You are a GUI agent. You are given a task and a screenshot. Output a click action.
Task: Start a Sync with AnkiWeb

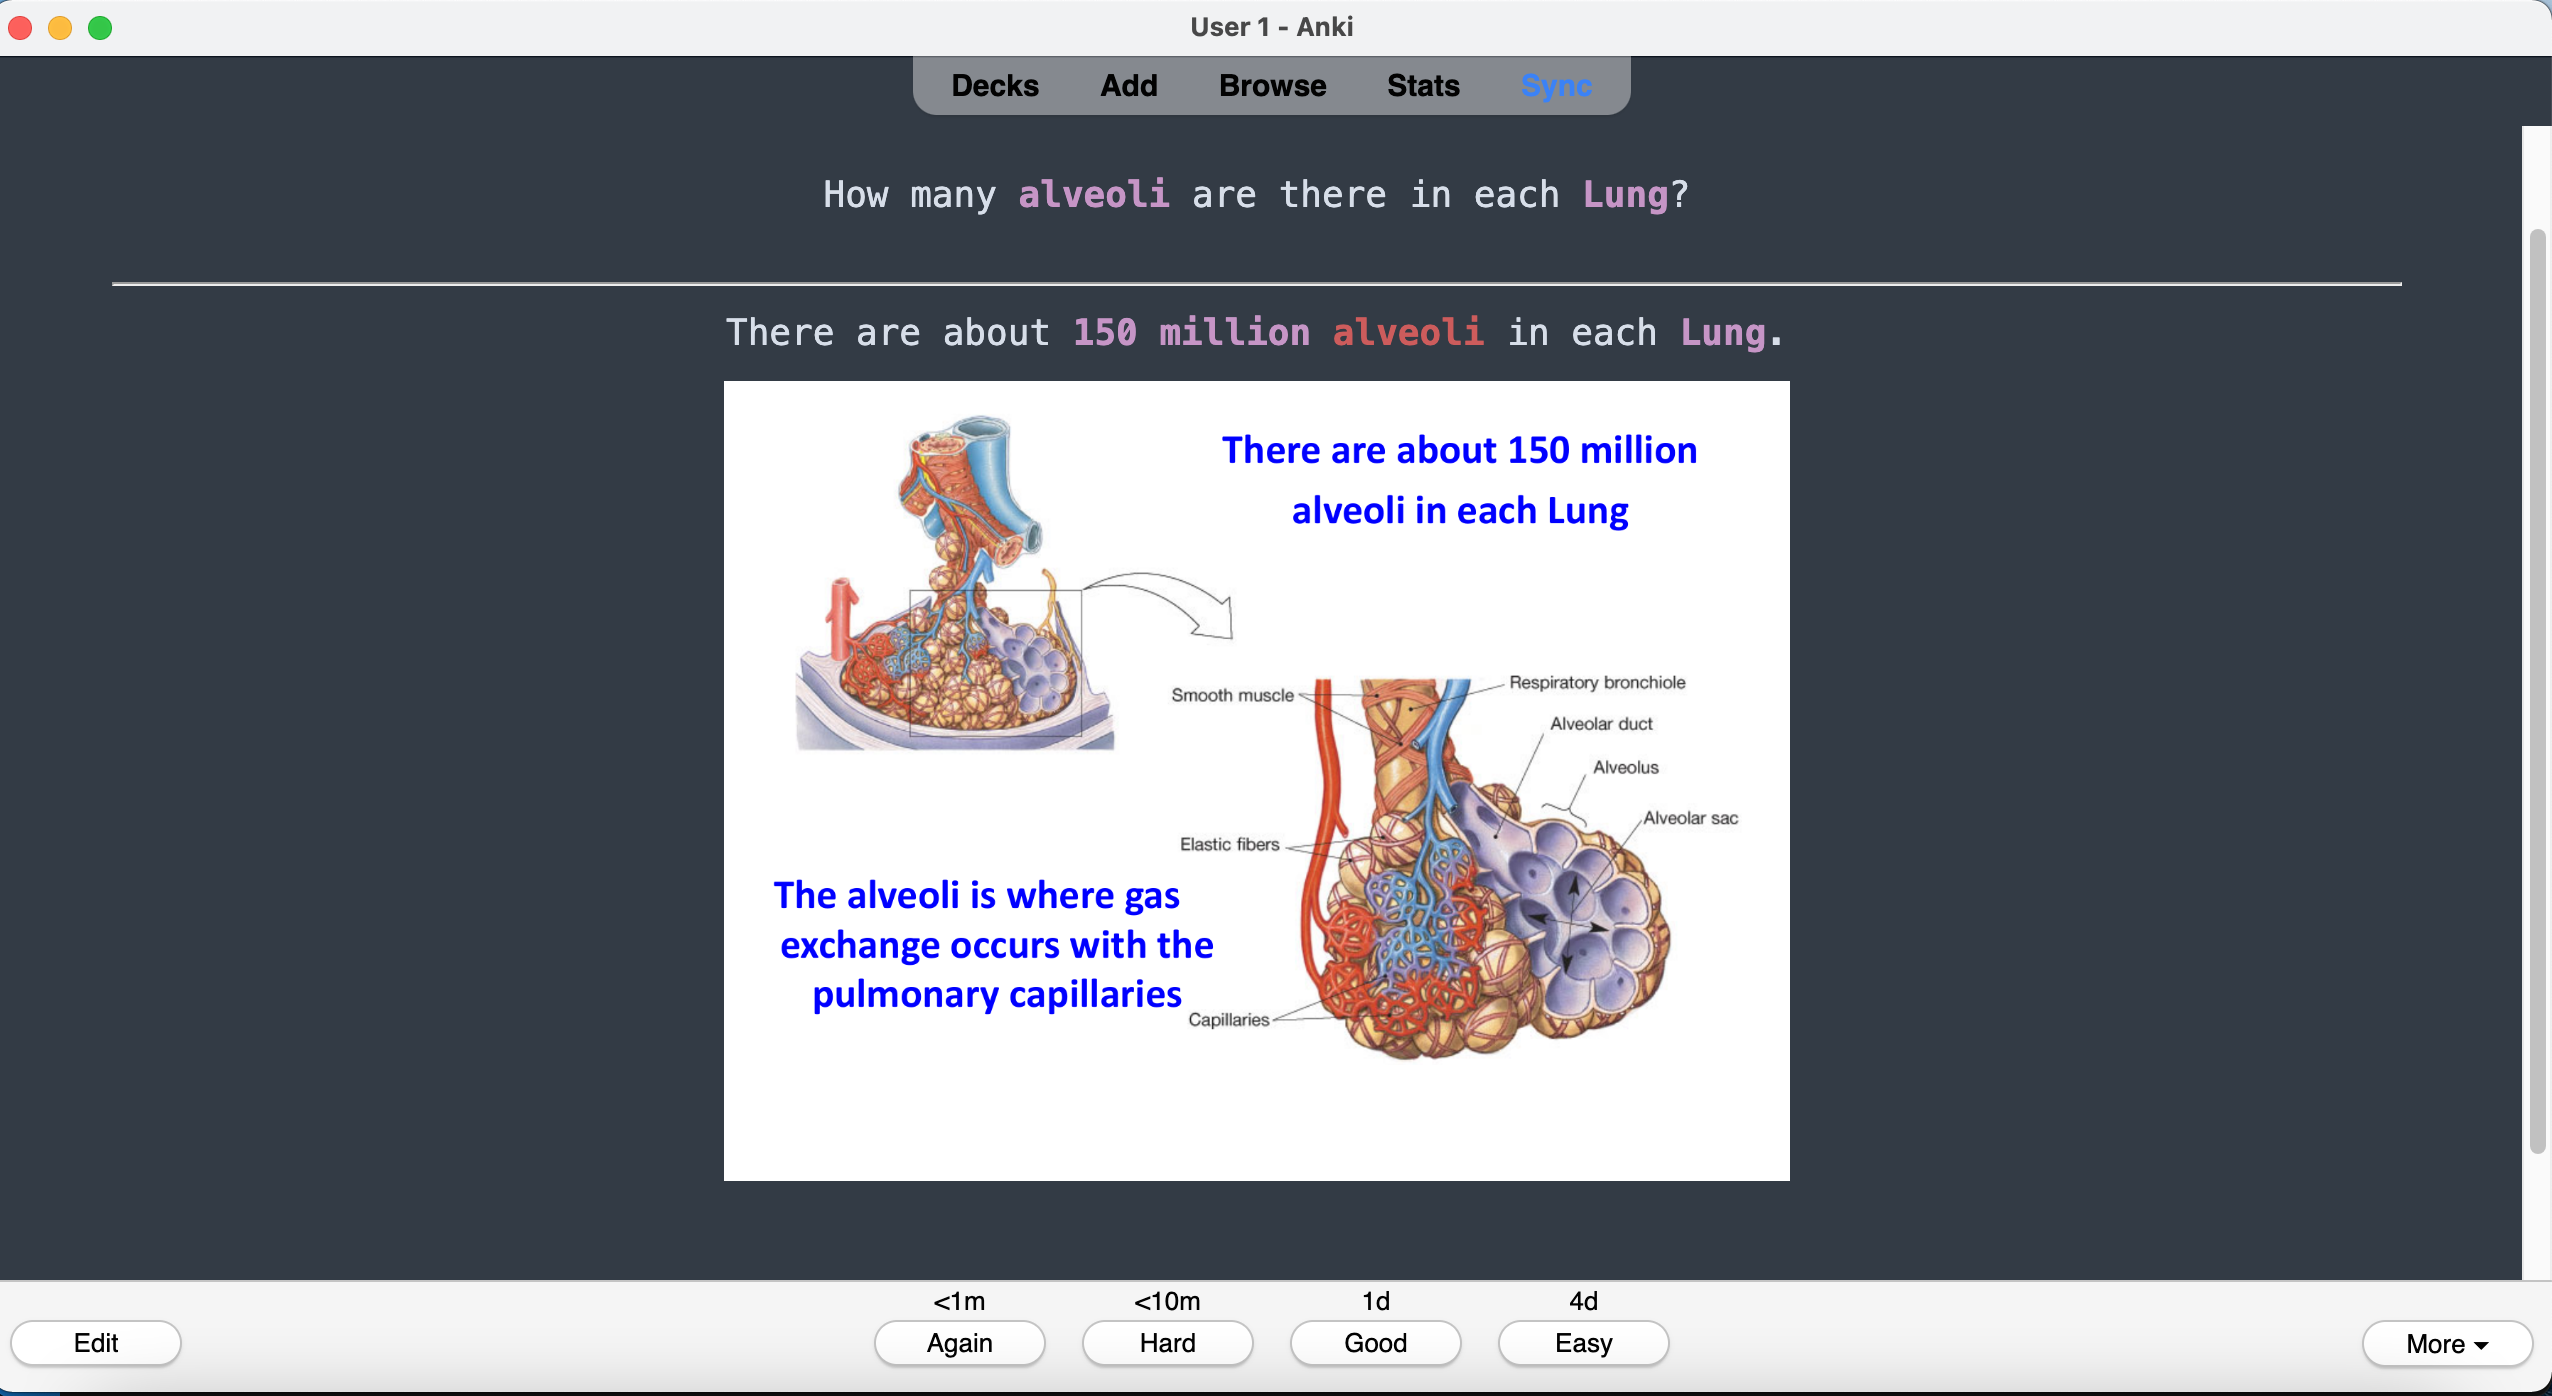point(1555,87)
